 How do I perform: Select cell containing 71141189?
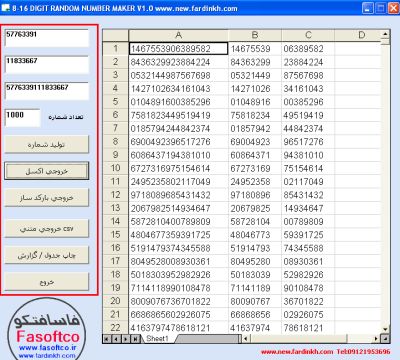point(255,288)
